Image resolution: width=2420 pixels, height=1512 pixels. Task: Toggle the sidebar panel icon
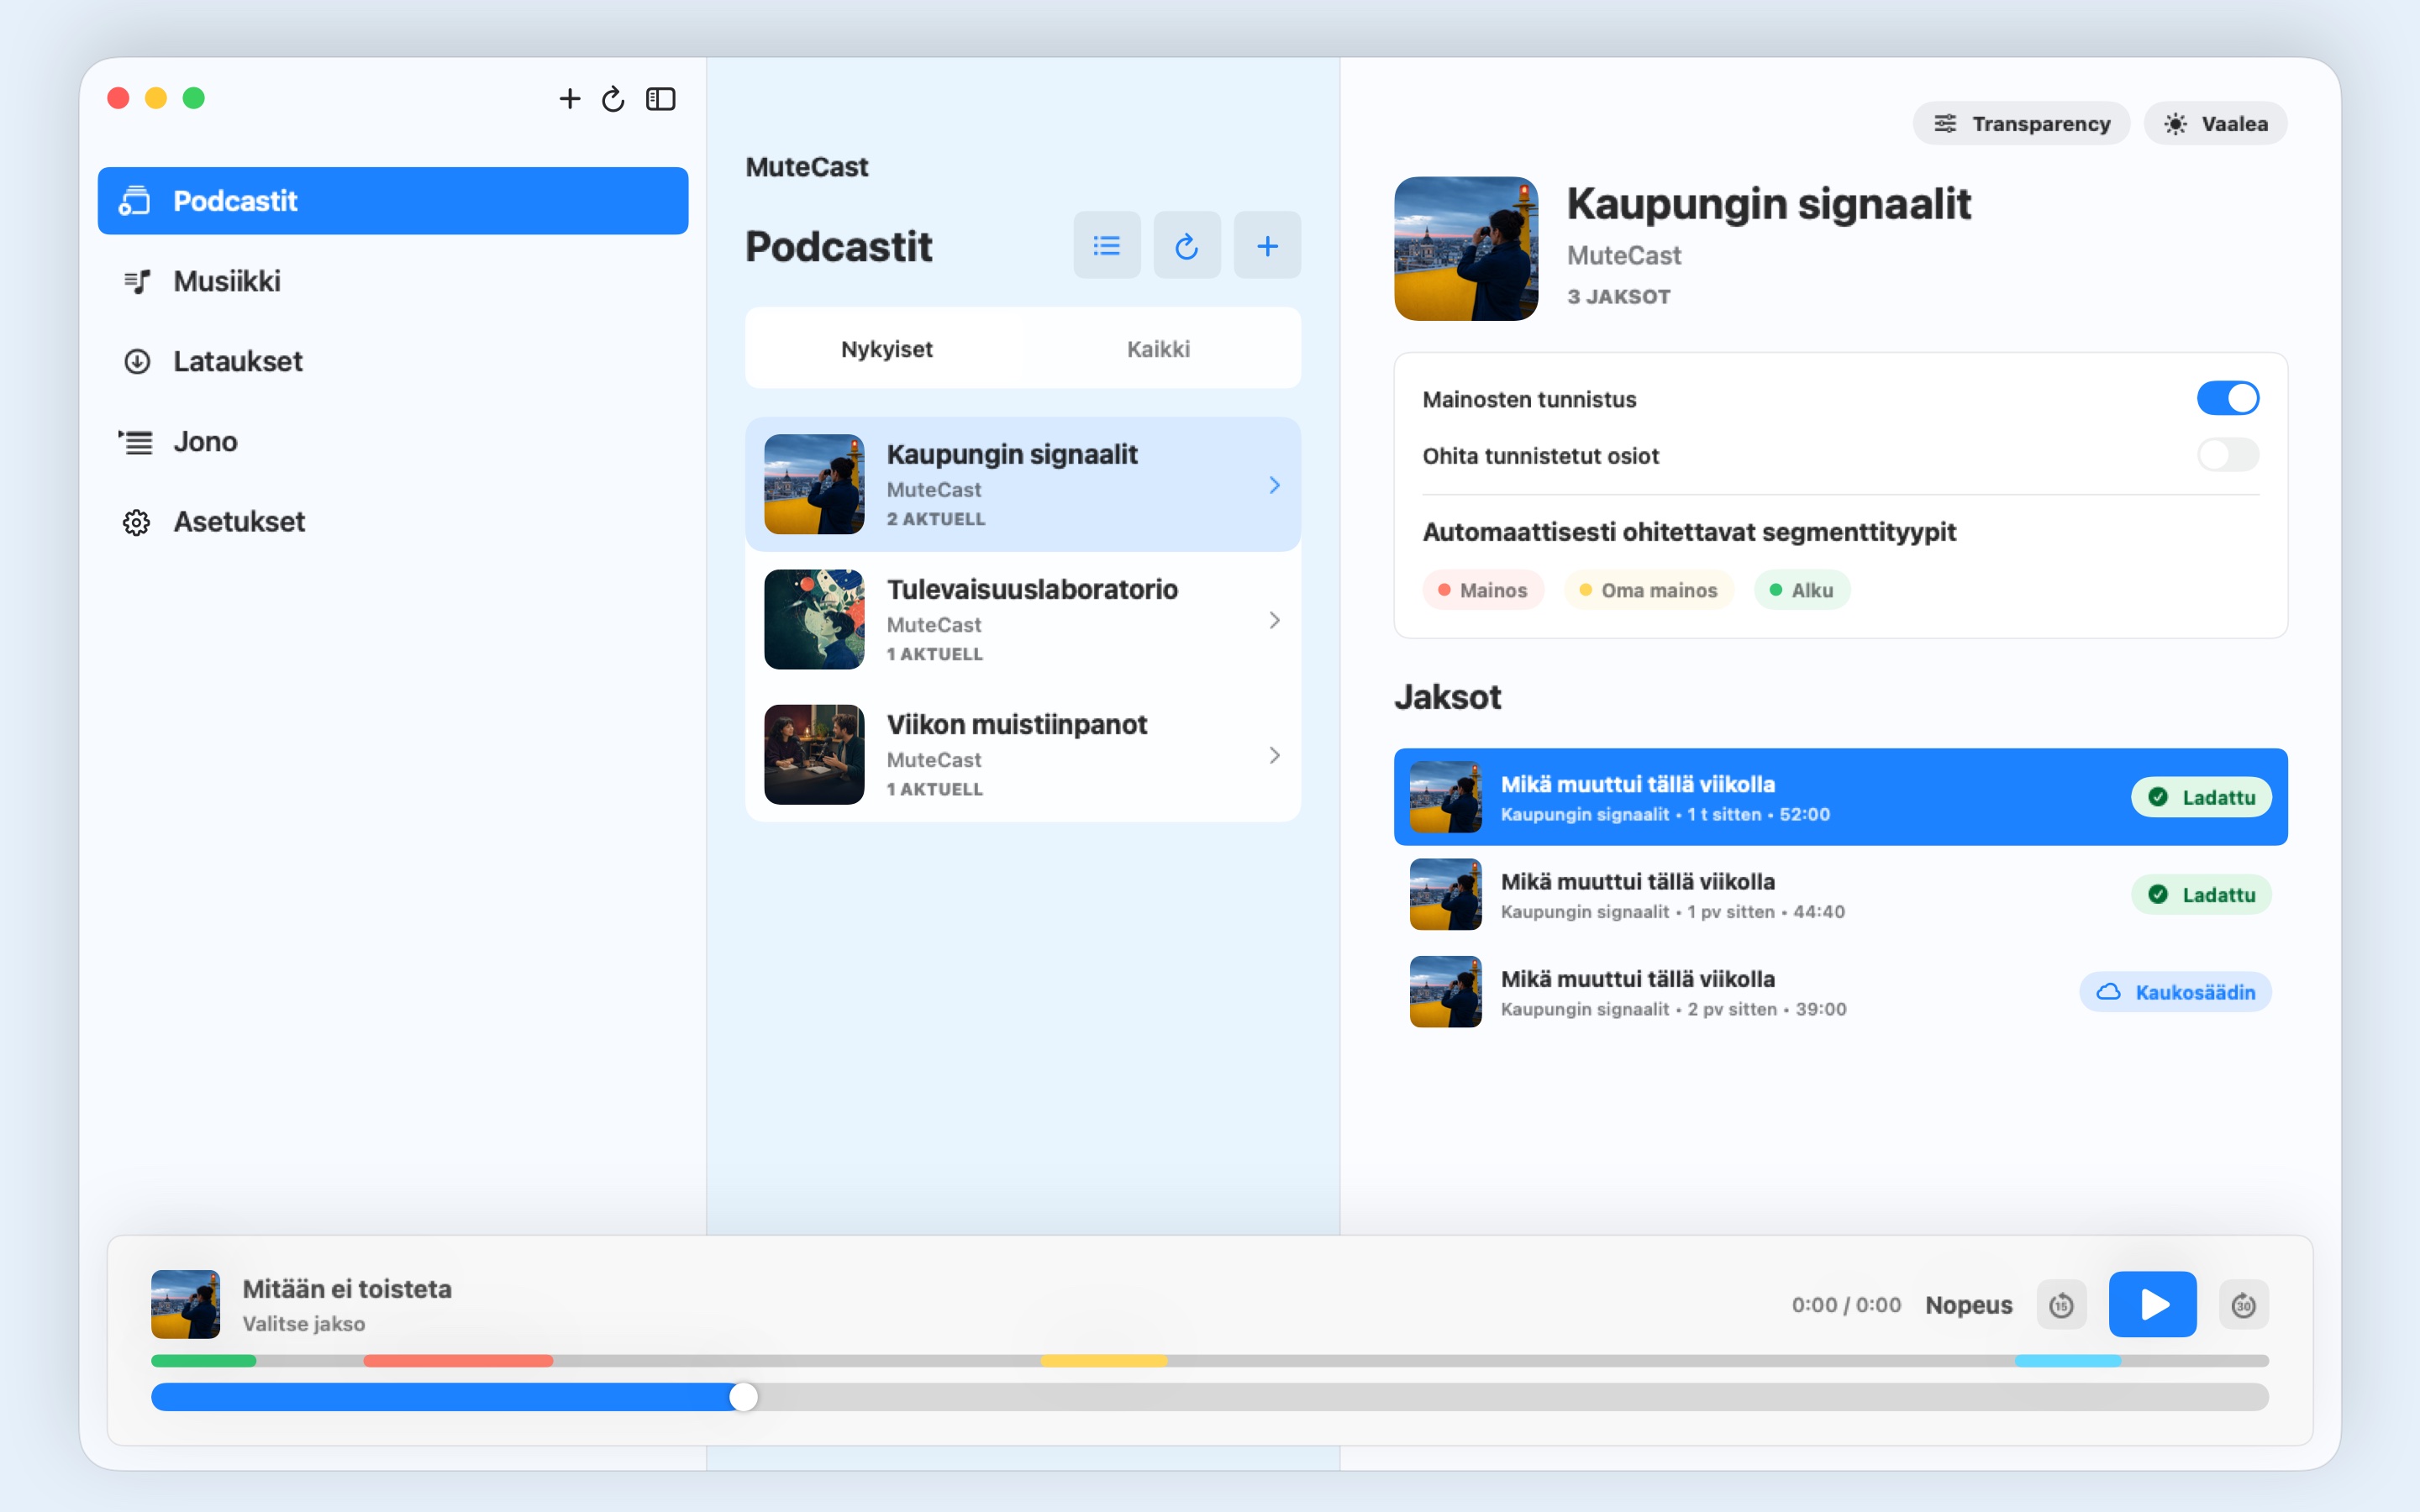point(661,99)
